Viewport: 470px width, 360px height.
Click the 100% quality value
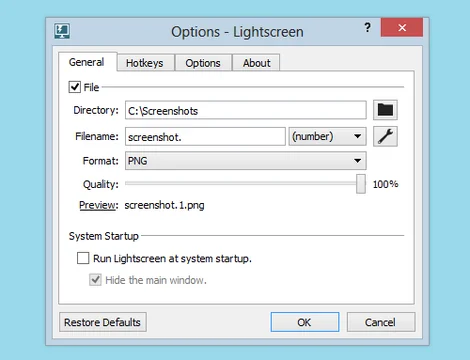click(385, 184)
